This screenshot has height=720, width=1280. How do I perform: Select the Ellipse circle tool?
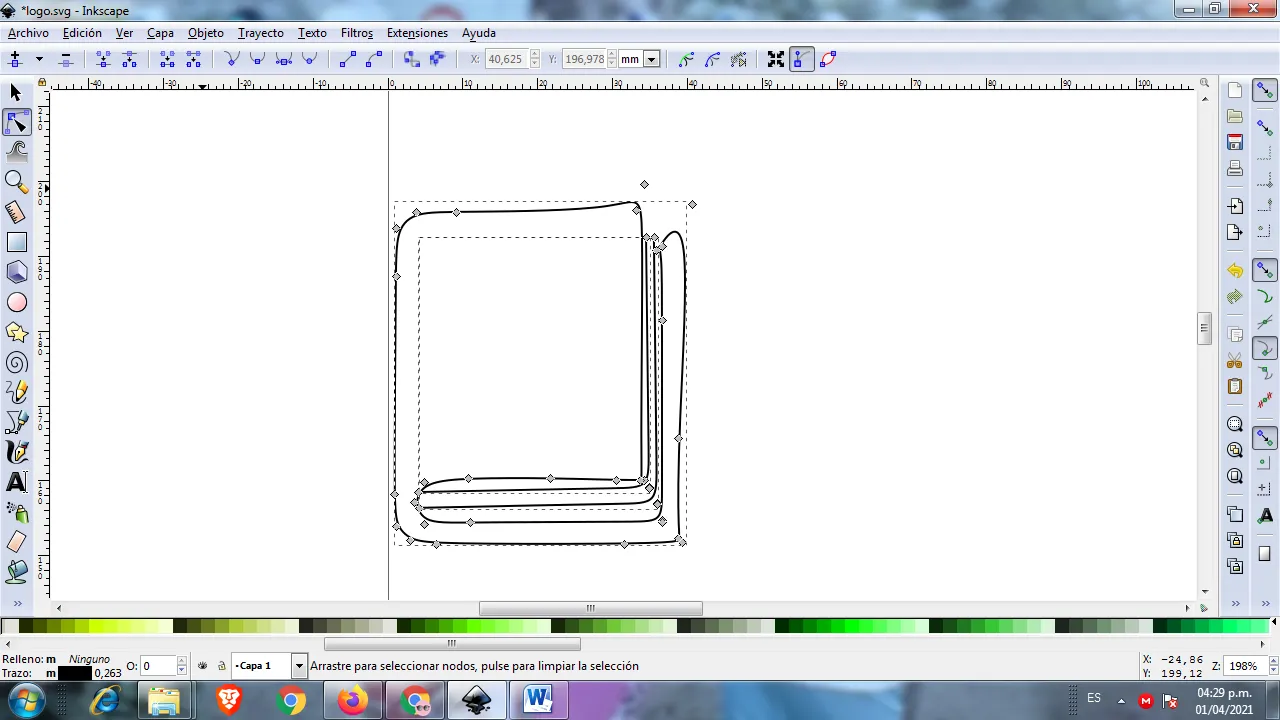coord(16,302)
